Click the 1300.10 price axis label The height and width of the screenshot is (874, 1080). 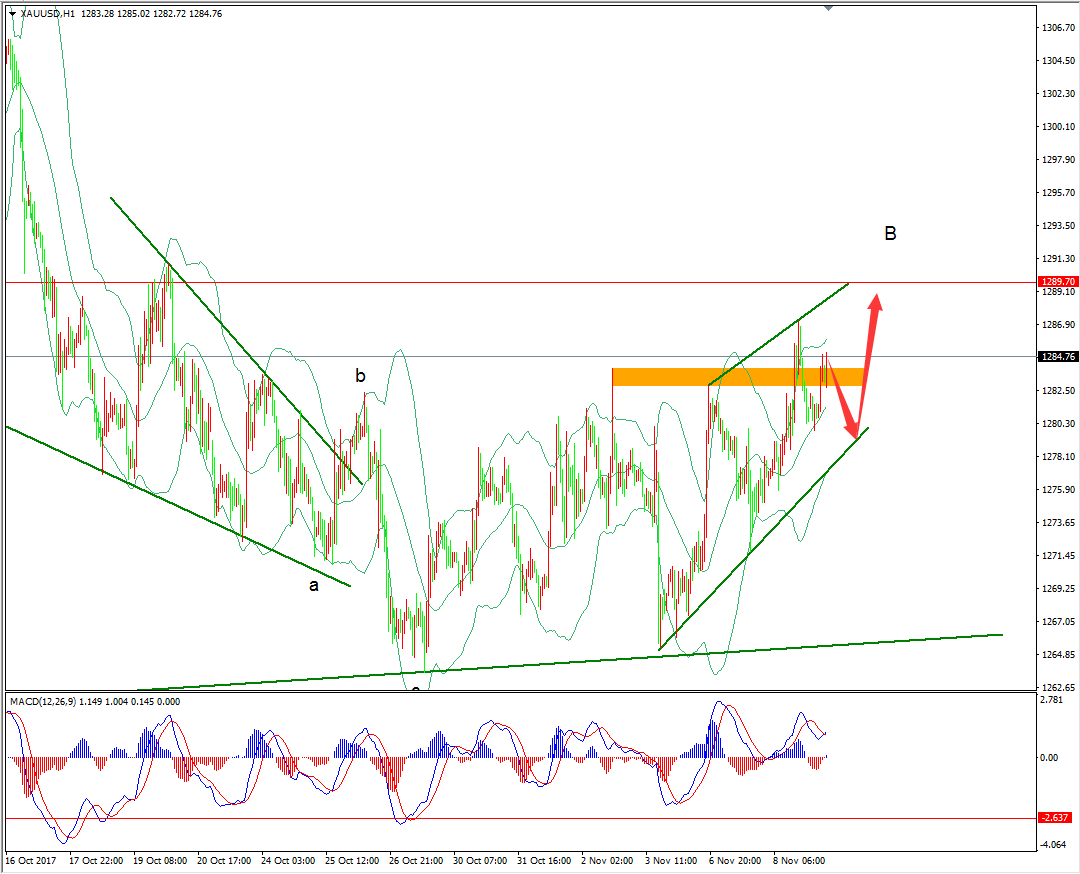tap(1059, 127)
